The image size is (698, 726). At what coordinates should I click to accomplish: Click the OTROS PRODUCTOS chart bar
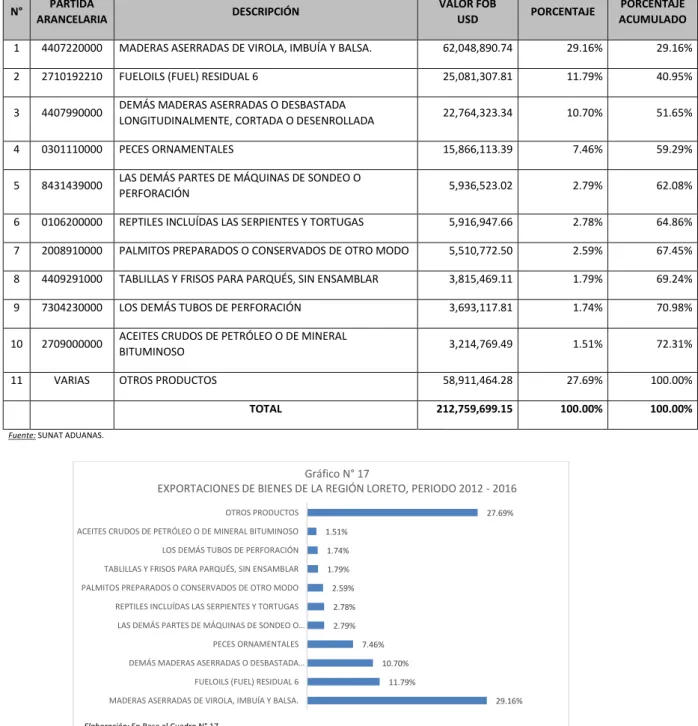pos(393,513)
